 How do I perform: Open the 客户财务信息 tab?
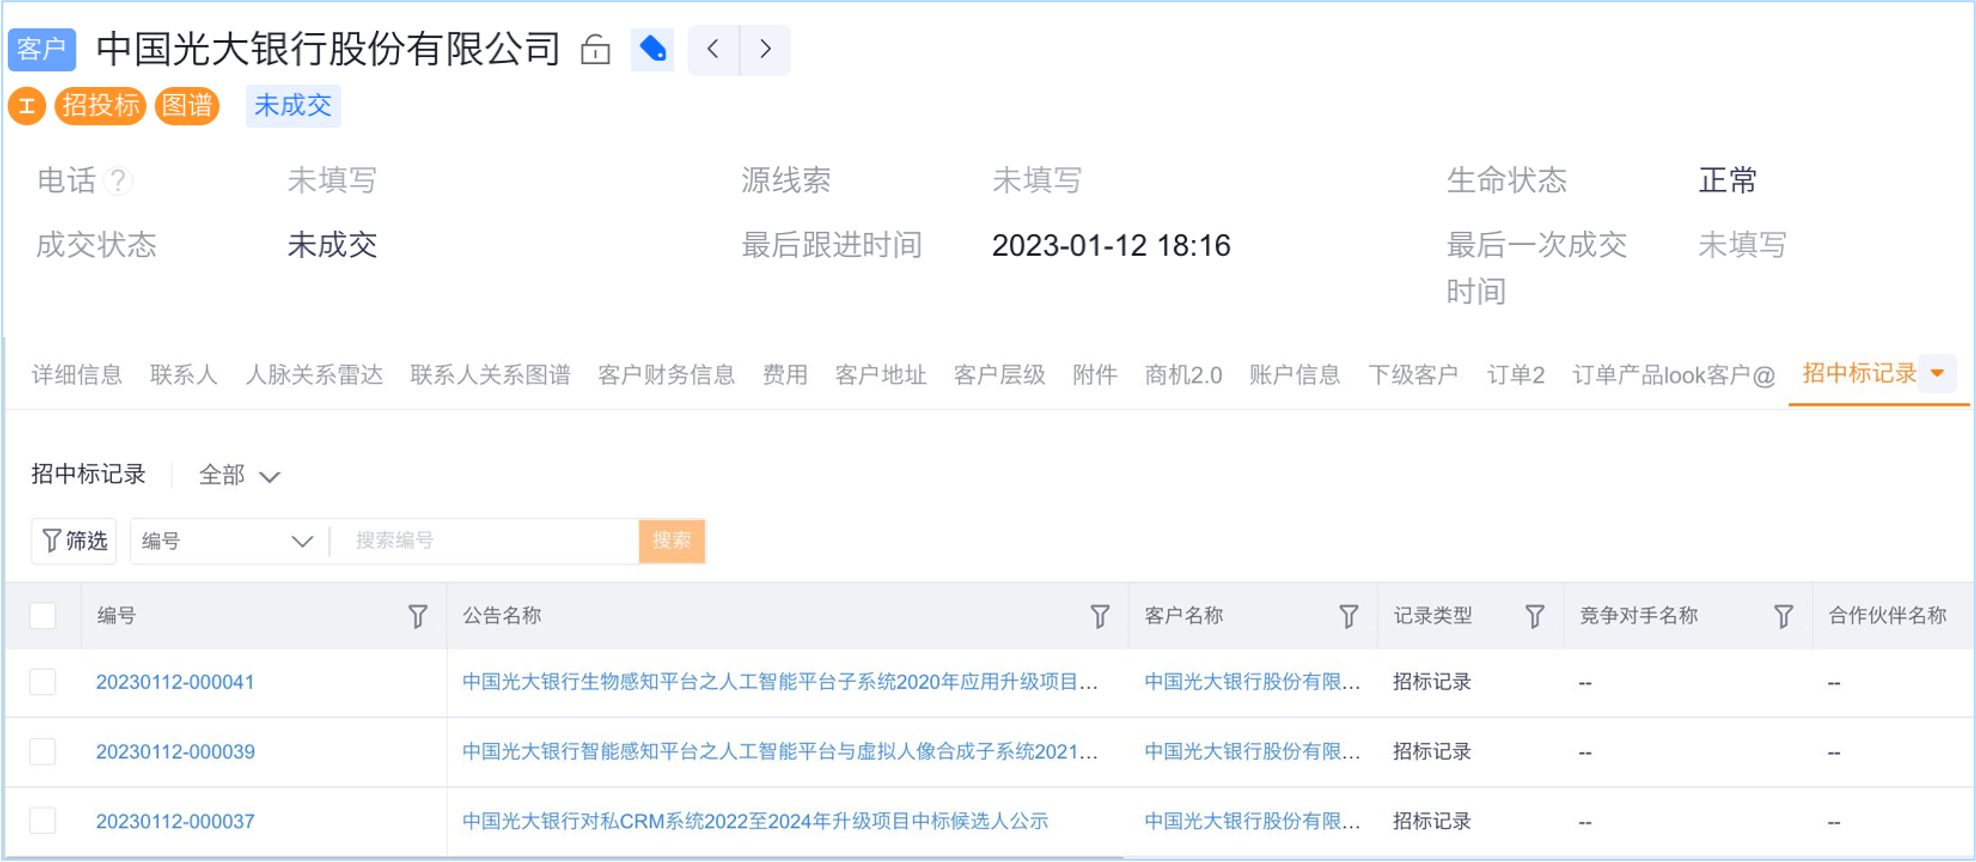point(667,375)
